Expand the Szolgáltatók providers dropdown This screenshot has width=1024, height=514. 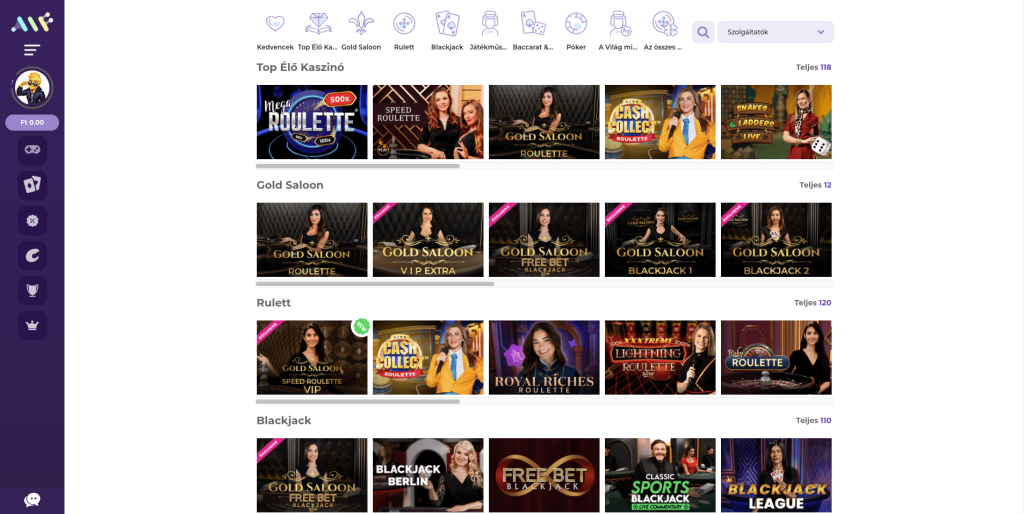click(775, 32)
